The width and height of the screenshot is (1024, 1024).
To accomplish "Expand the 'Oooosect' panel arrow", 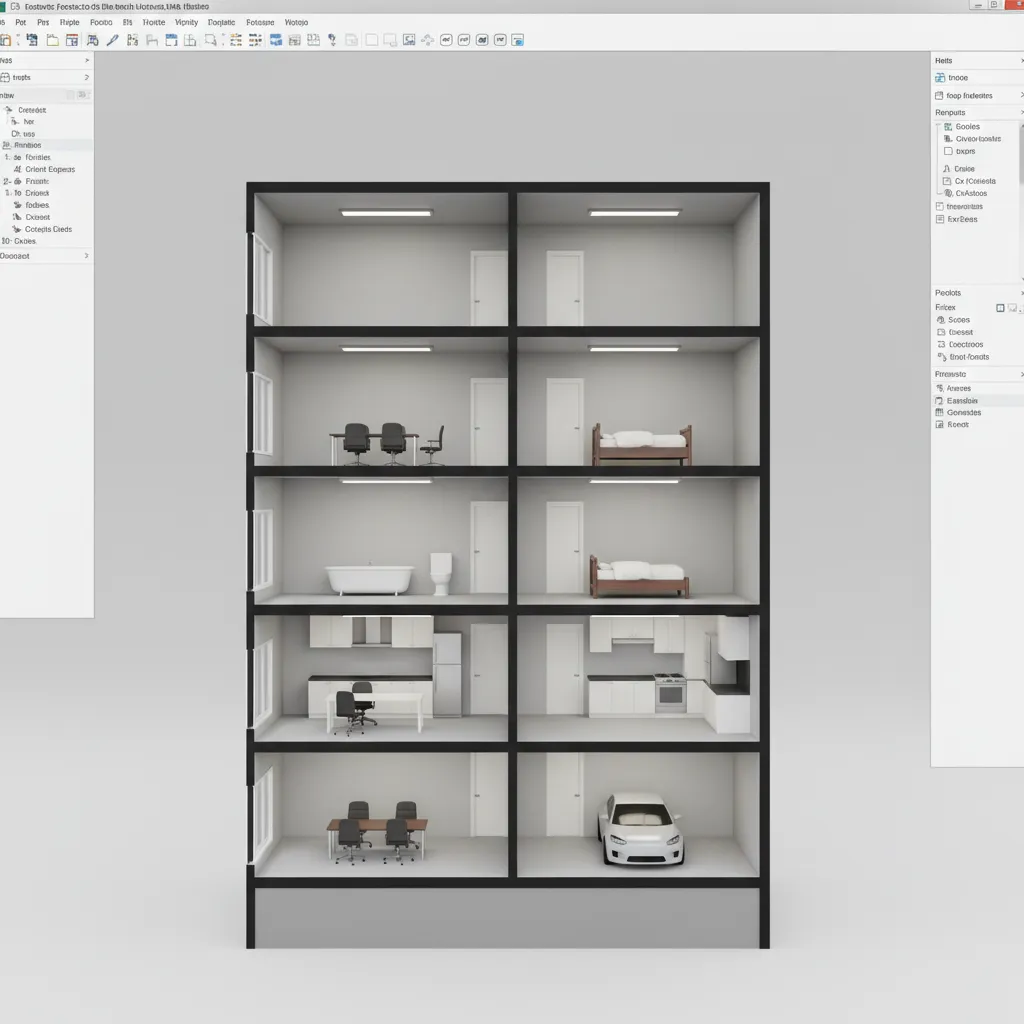I will [86, 256].
